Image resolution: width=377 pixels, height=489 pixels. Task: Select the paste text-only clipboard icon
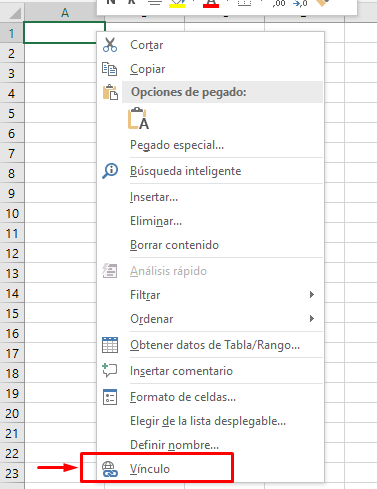138,118
